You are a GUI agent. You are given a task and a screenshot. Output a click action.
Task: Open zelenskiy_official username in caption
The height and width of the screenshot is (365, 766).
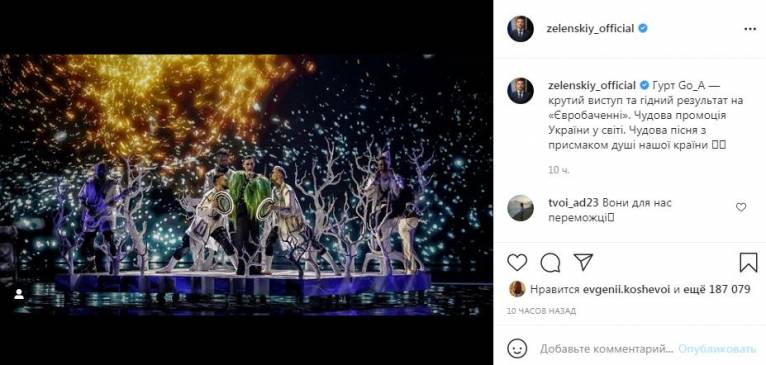pos(591,85)
